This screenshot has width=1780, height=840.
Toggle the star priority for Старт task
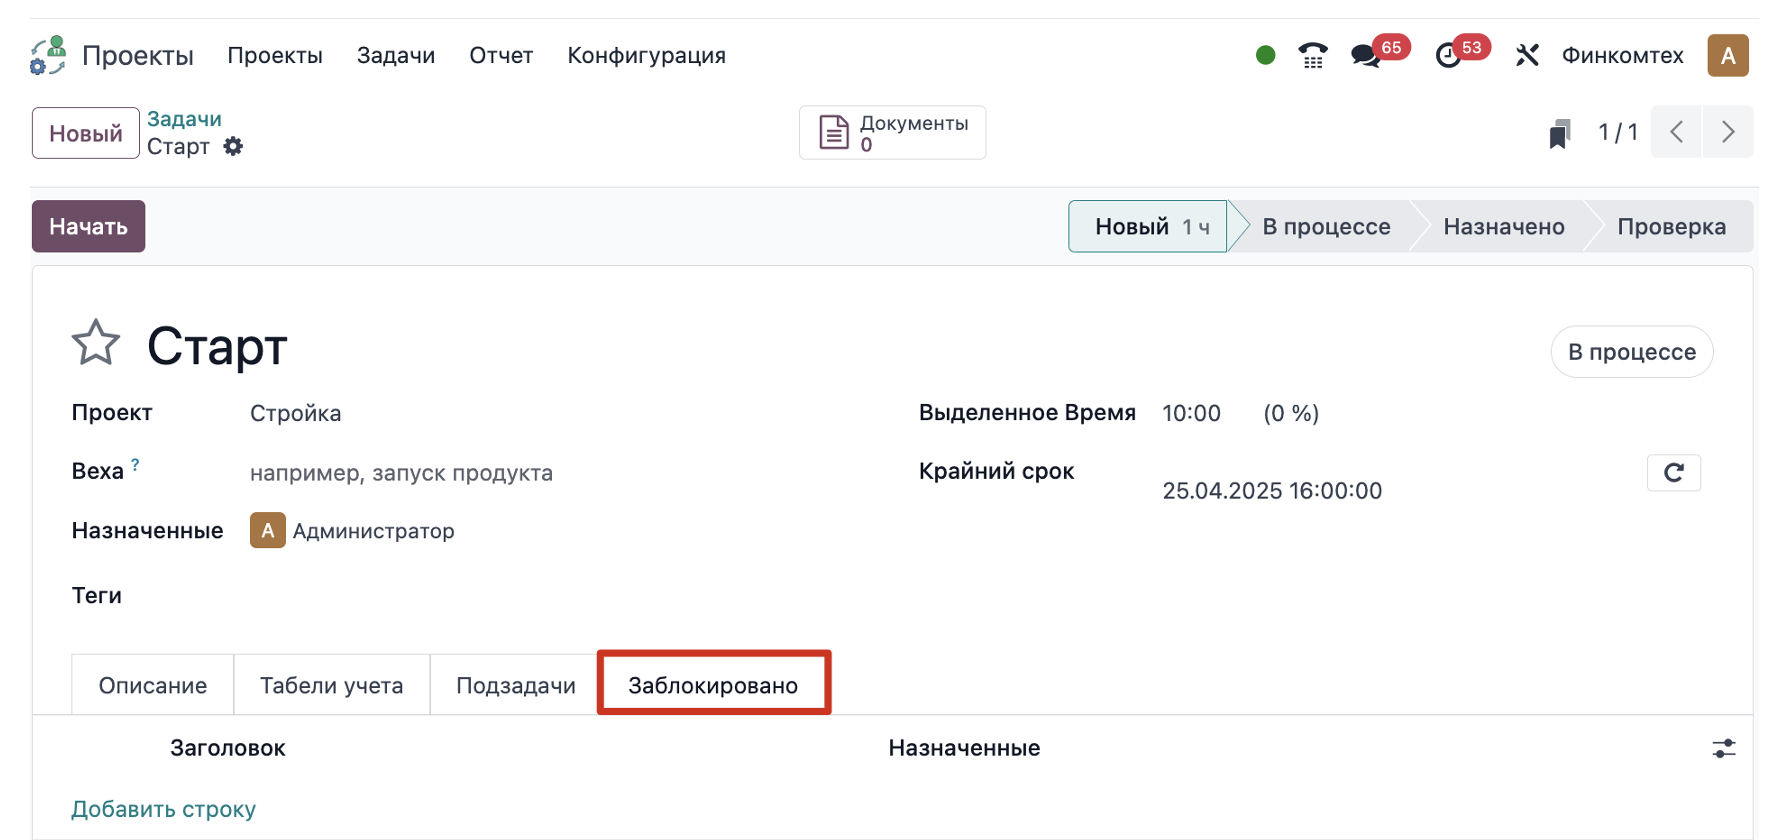tap(96, 343)
